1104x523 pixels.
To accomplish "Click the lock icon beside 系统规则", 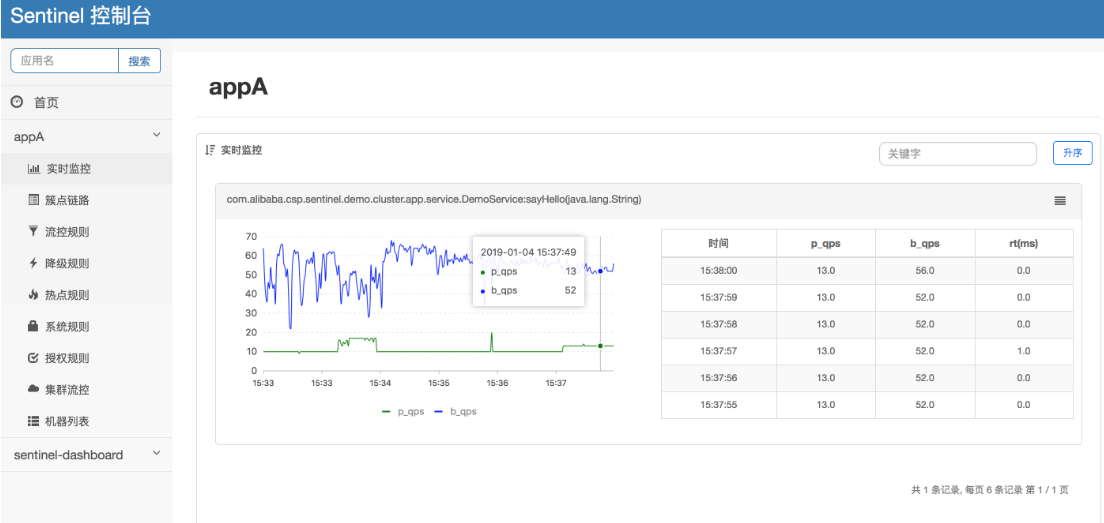I will (33, 326).
